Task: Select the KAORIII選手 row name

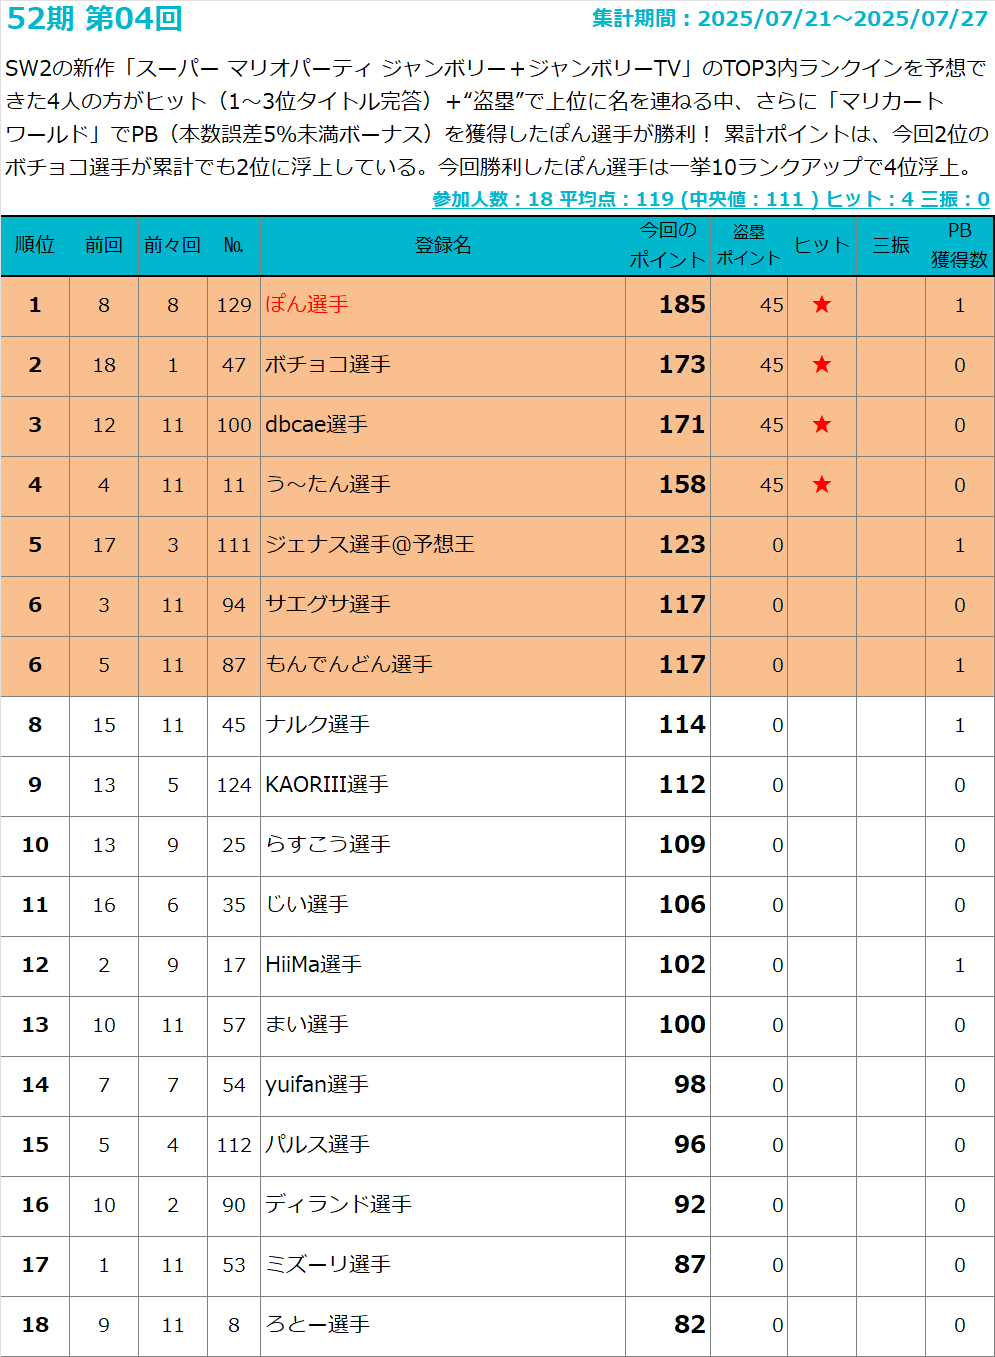Action: click(x=327, y=785)
